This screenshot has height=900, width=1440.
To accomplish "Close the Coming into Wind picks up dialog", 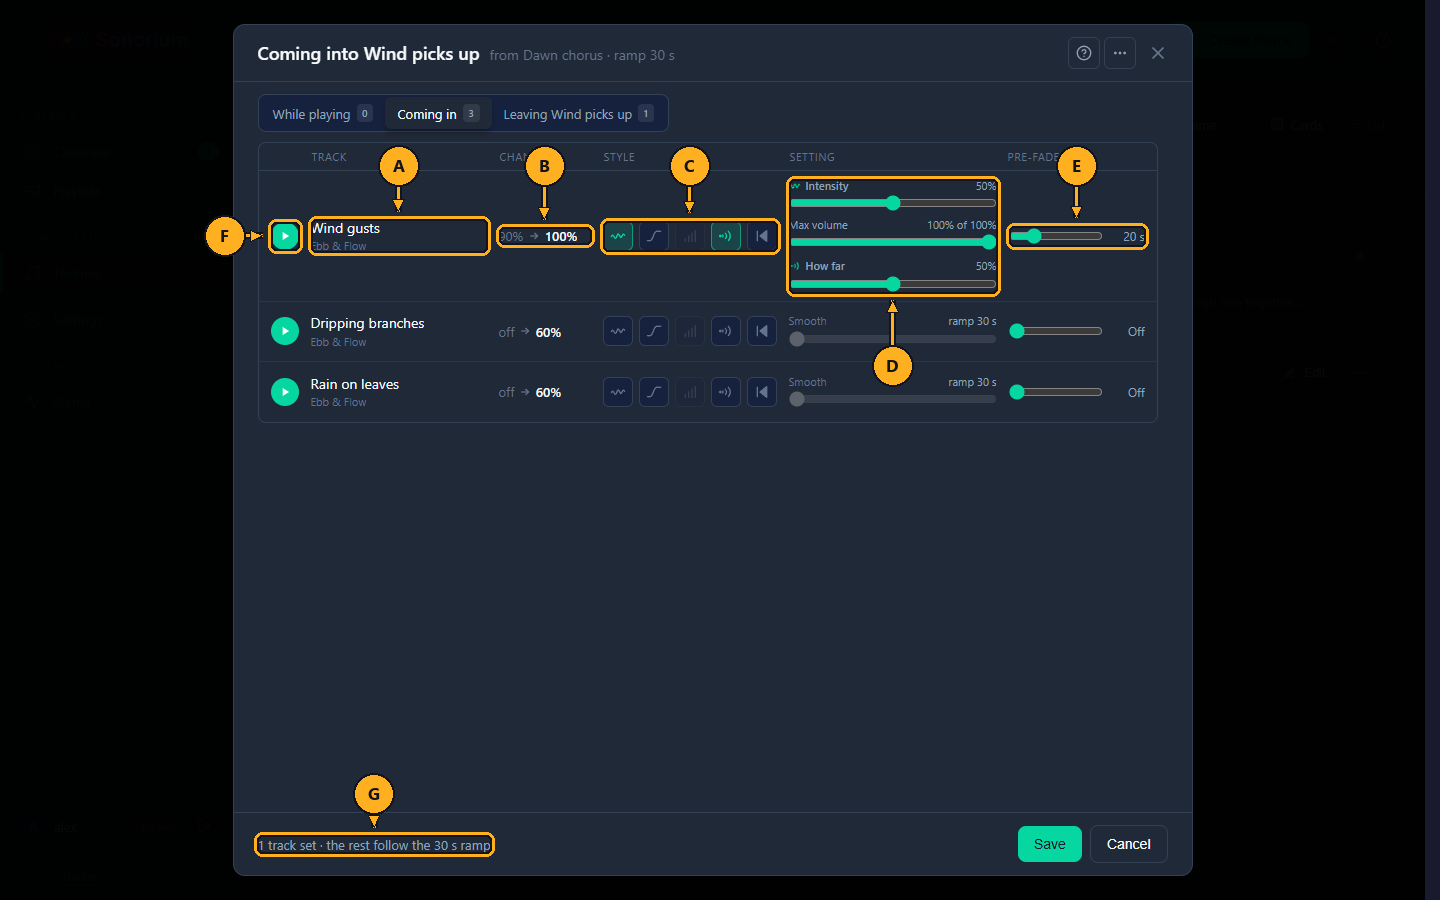I will tap(1158, 53).
